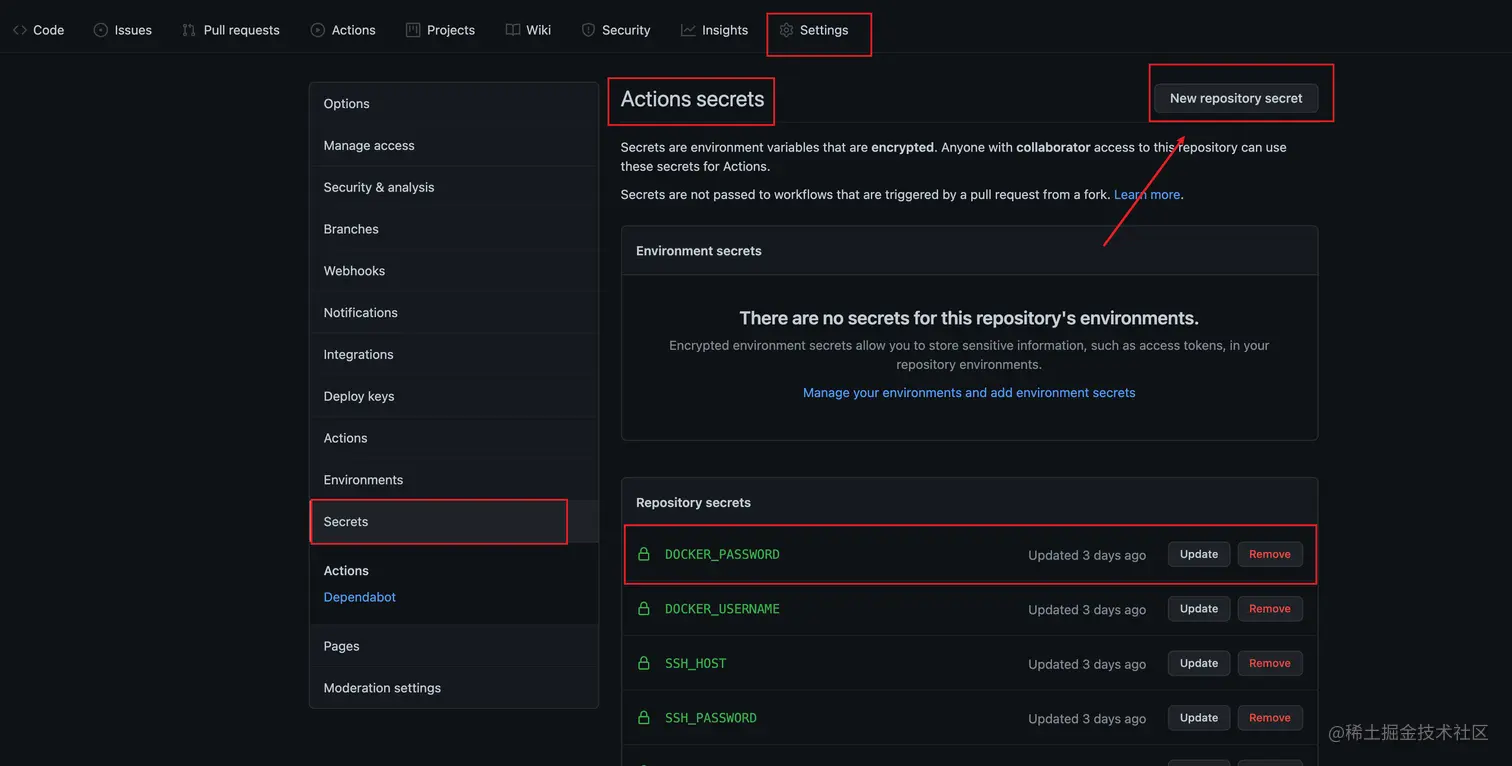Open Actions settings in the sidebar

point(454,438)
